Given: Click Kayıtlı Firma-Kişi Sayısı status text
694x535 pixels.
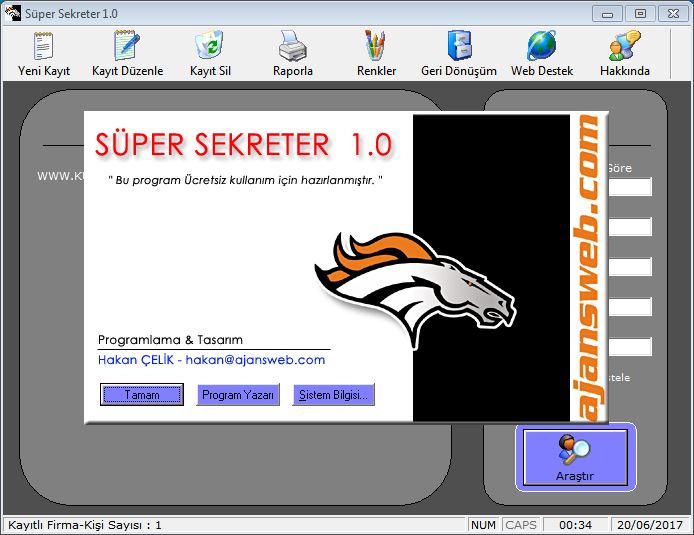Looking at the screenshot, I should click(x=85, y=525).
